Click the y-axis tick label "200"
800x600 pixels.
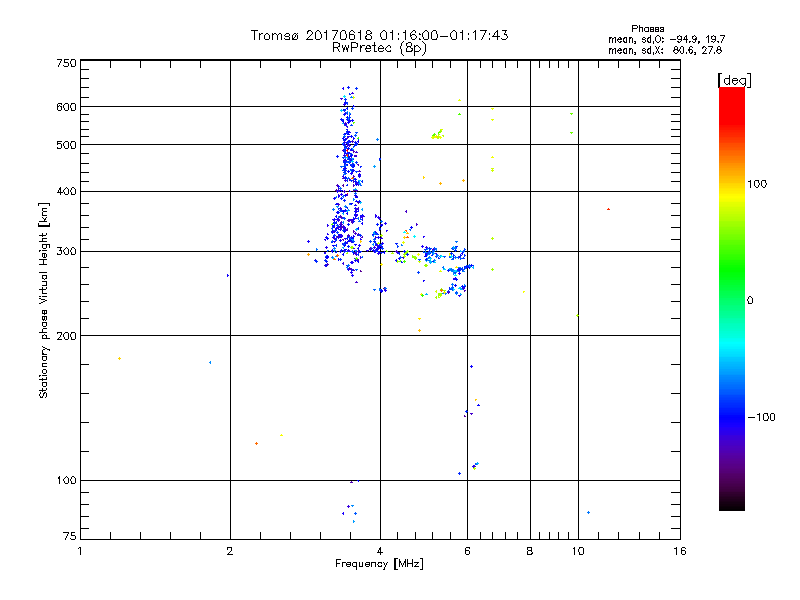66,336
